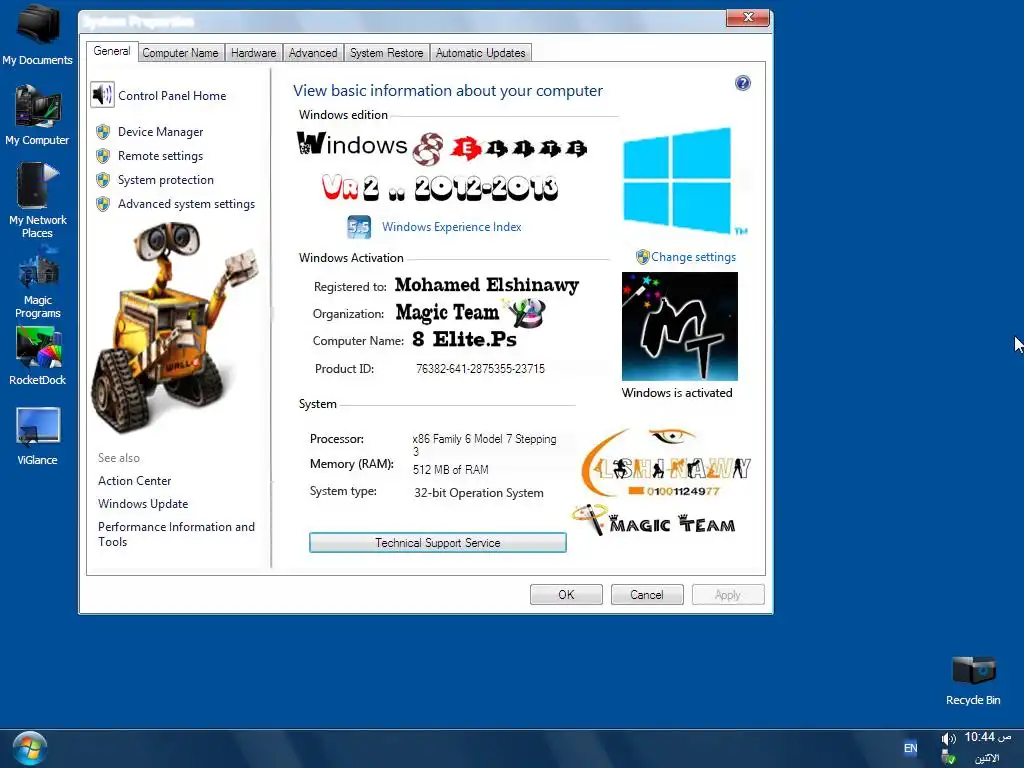This screenshot has height=768, width=1024.
Task: Click the Control Panel Home speaker icon
Action: pos(103,95)
